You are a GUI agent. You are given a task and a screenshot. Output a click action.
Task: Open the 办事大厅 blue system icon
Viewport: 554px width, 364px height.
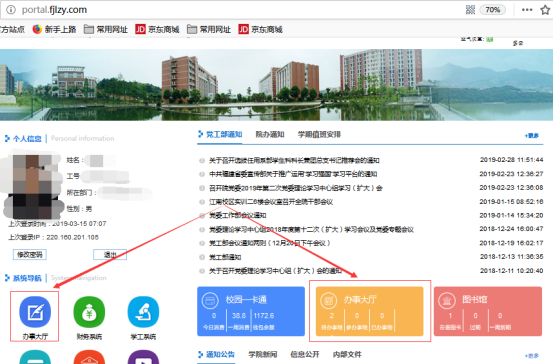(x=35, y=312)
